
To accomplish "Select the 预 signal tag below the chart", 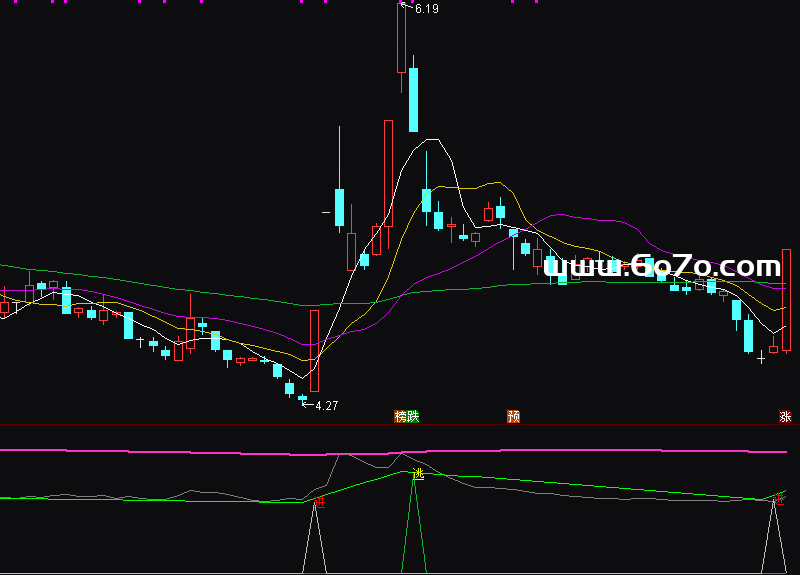I will click(514, 416).
